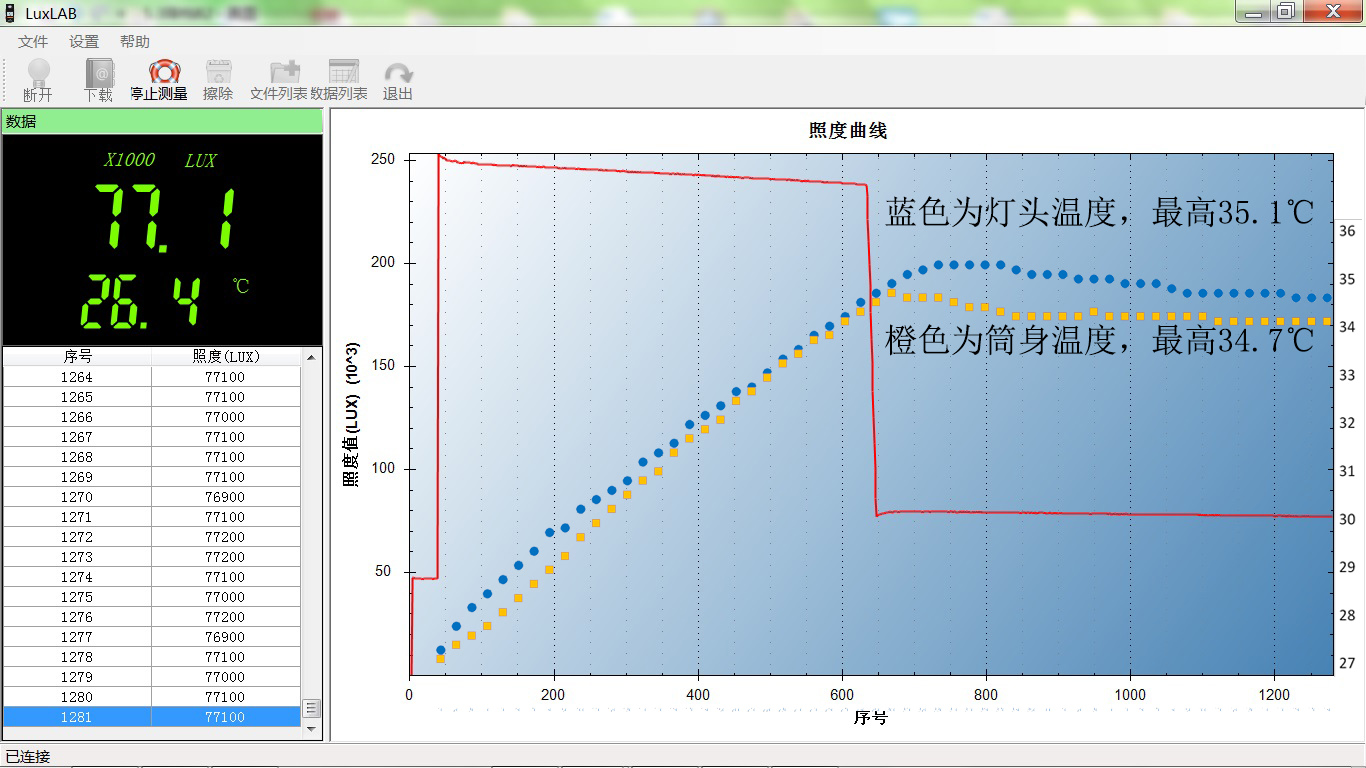
Task: Click the 77.1 lux reading display
Action: click(166, 218)
